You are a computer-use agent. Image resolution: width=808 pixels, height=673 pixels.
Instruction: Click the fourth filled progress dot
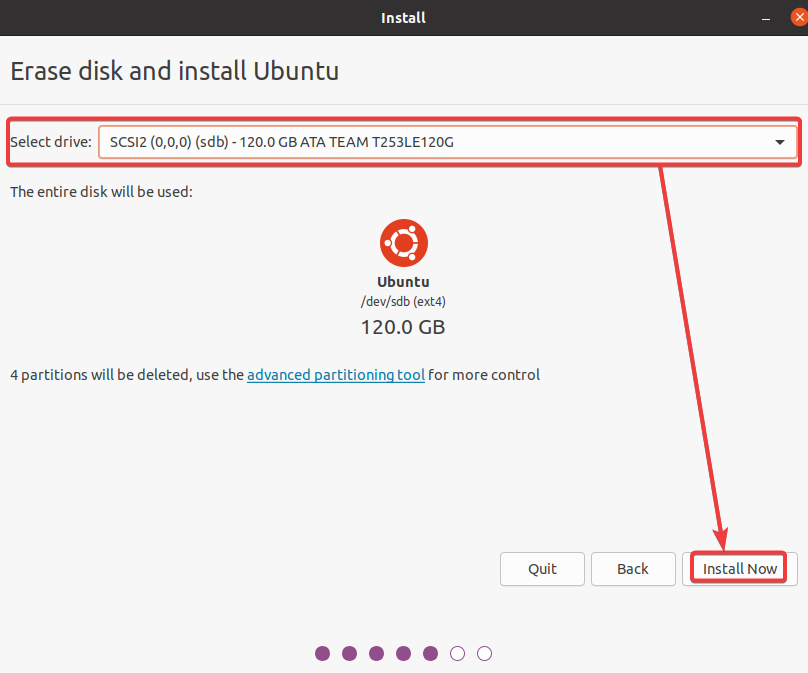[403, 653]
